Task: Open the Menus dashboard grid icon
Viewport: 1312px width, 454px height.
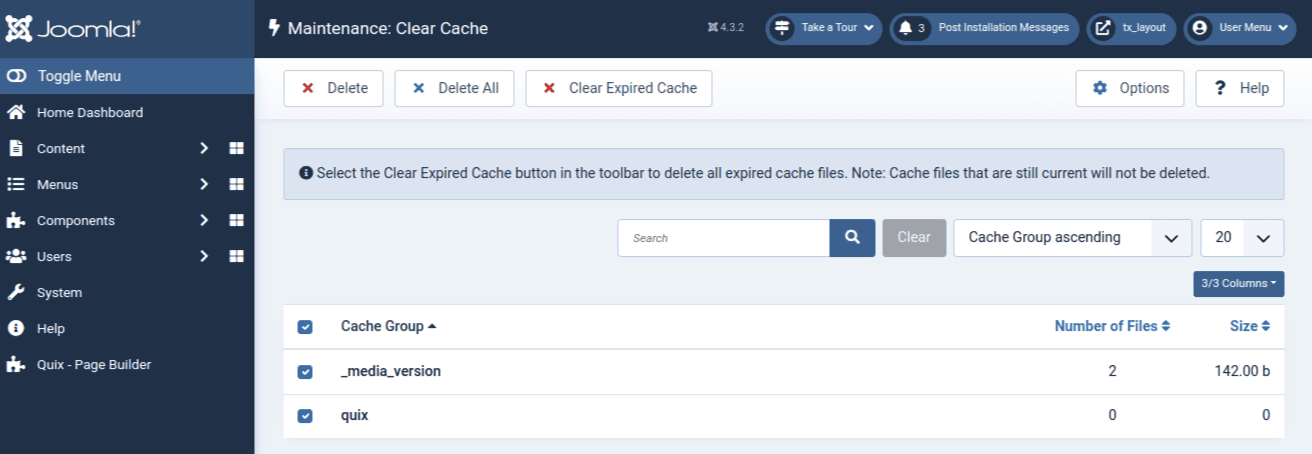Action: [236, 184]
